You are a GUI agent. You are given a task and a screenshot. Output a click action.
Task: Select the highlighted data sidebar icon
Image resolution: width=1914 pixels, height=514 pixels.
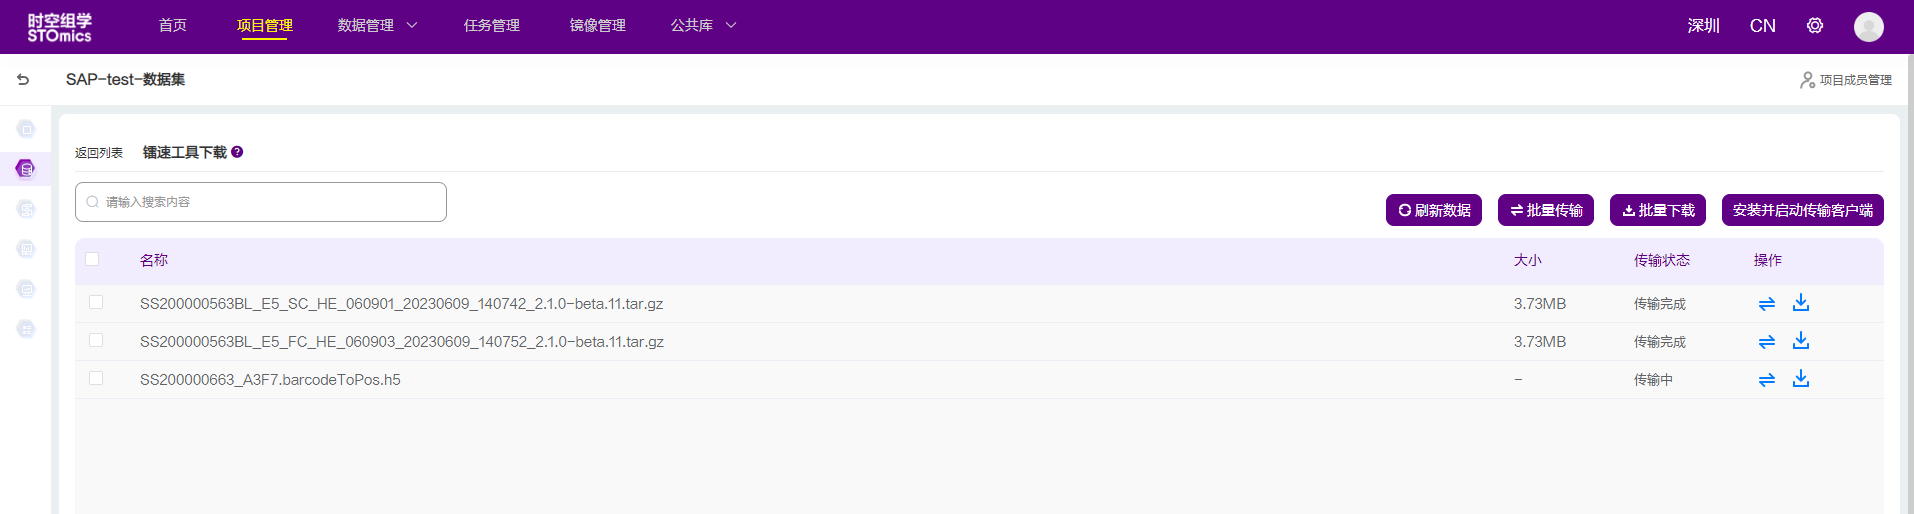pyautogui.click(x=26, y=169)
